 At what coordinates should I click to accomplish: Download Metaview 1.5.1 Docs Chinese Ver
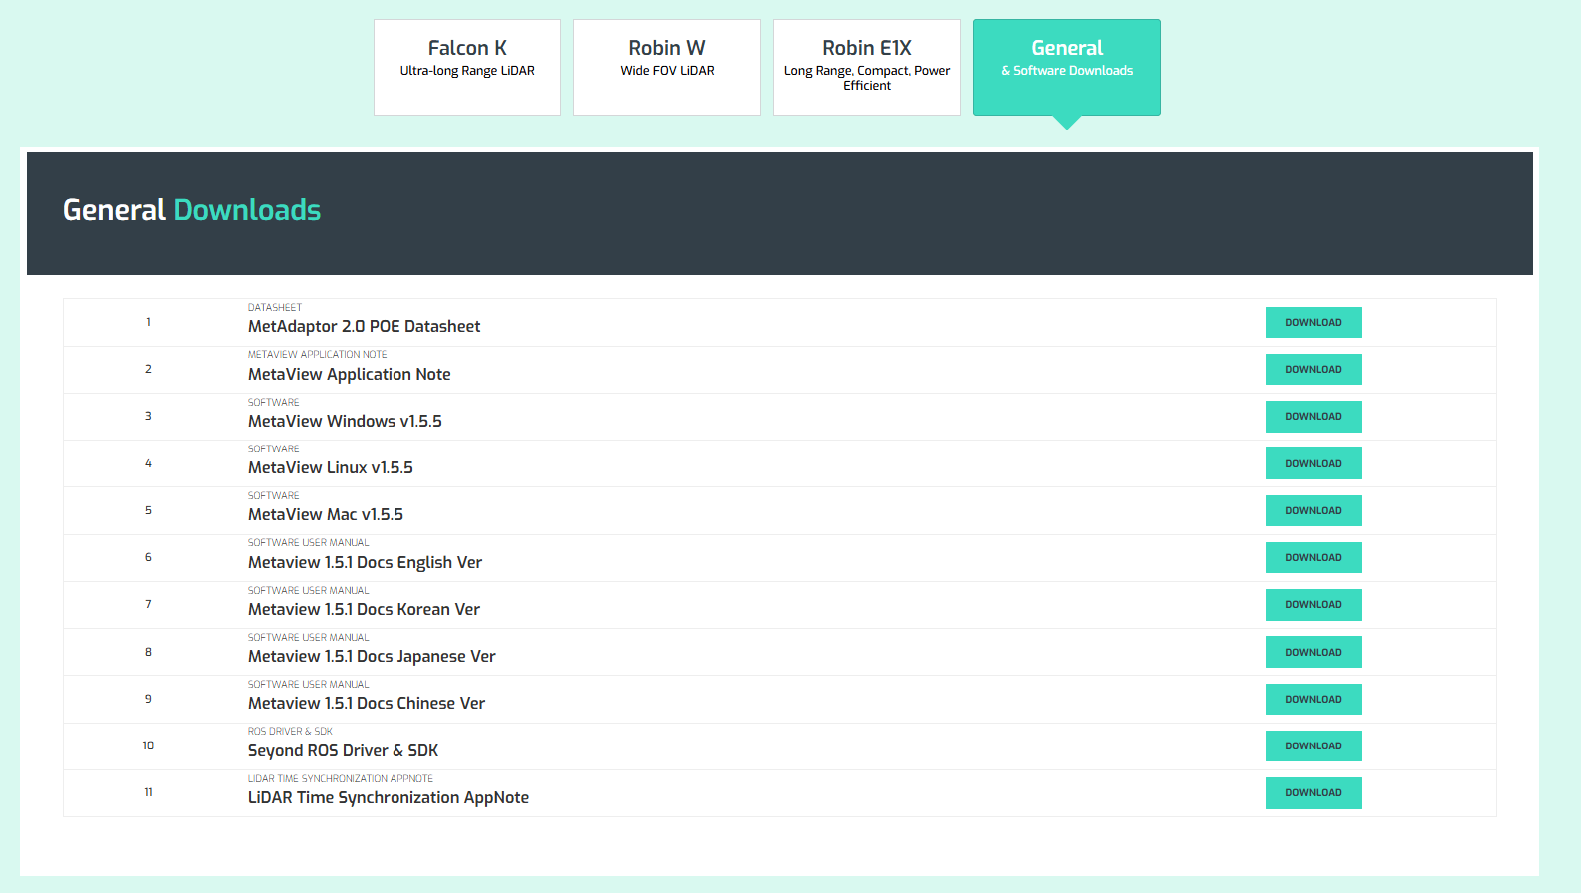click(1313, 700)
